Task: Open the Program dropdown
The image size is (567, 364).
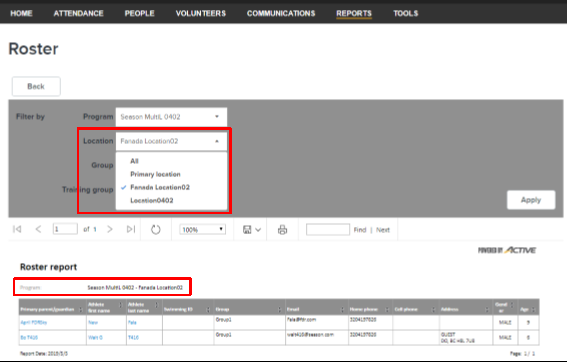Action: [x=171, y=117]
